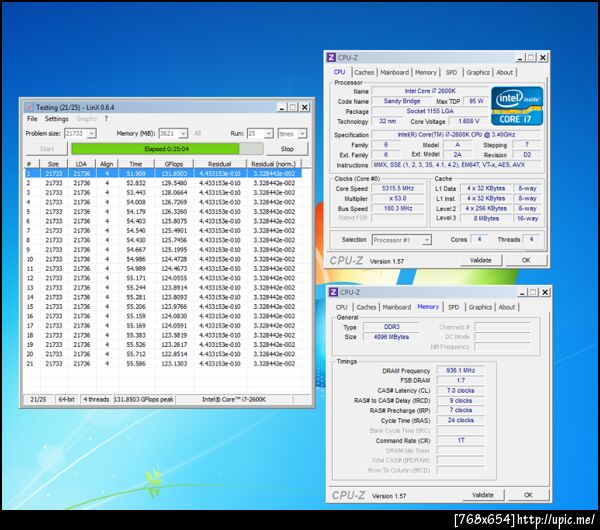Click the DRAM Frequency value 936.1 MHz
The image size is (600, 530).
tap(461, 370)
